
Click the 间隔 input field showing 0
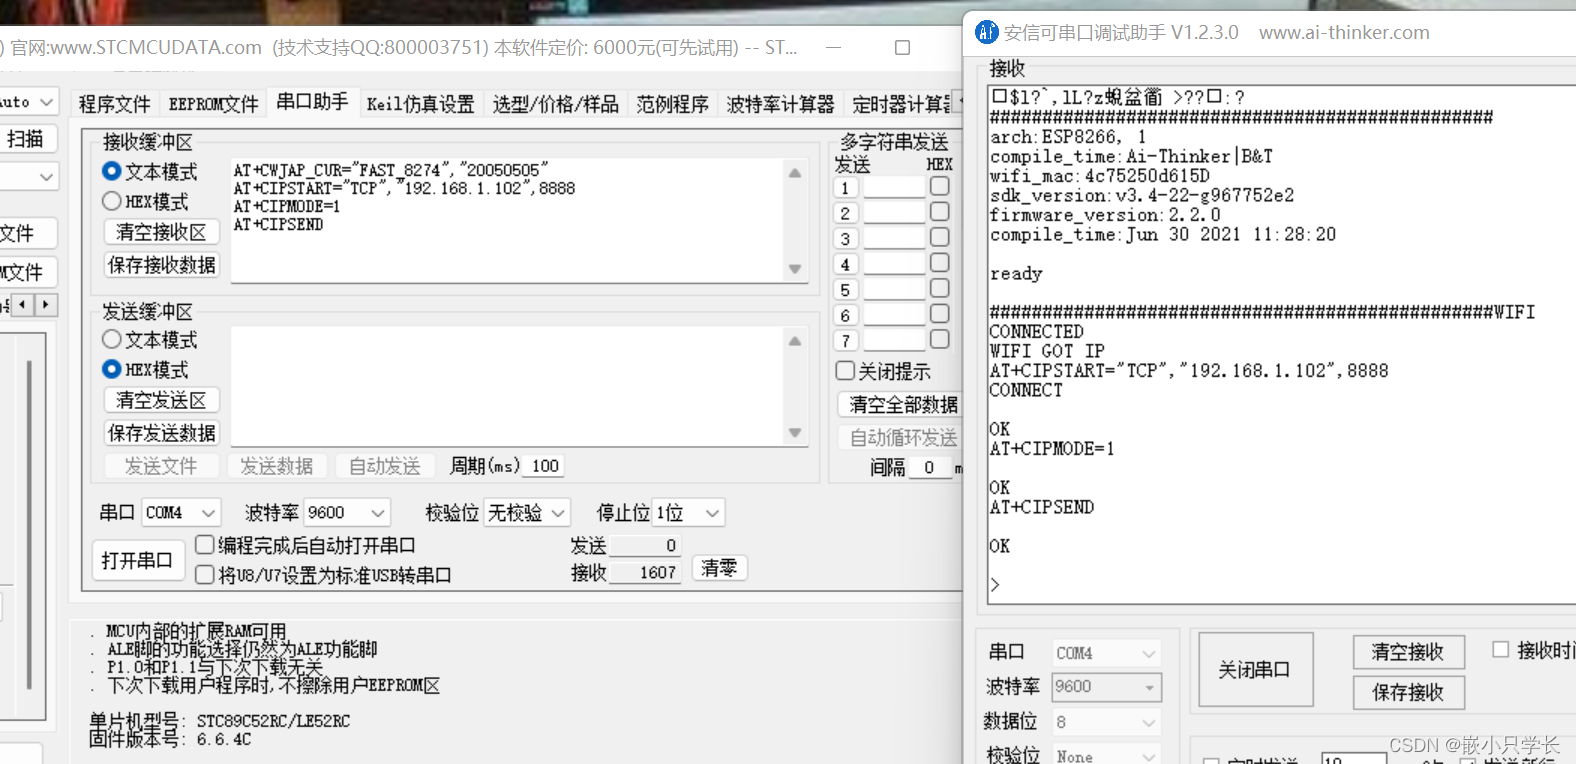pyautogui.click(x=930, y=467)
